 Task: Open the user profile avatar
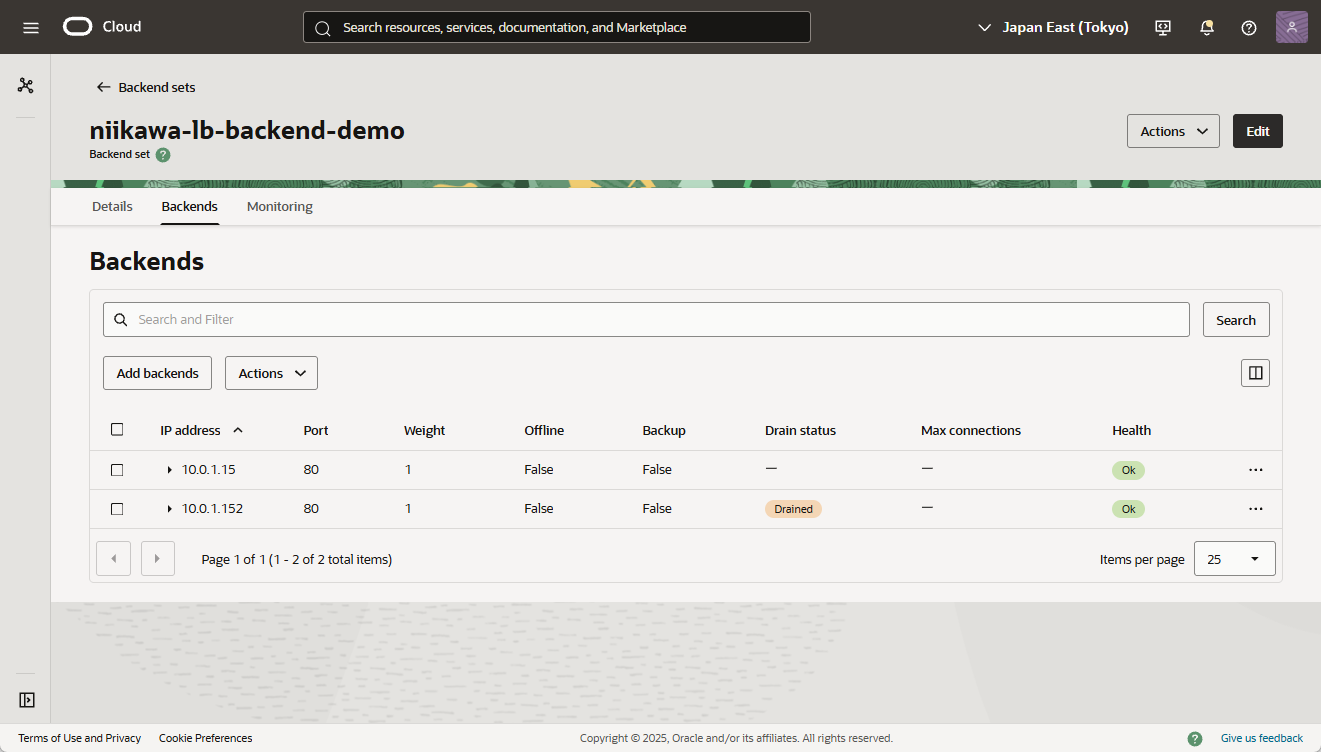coord(1291,27)
